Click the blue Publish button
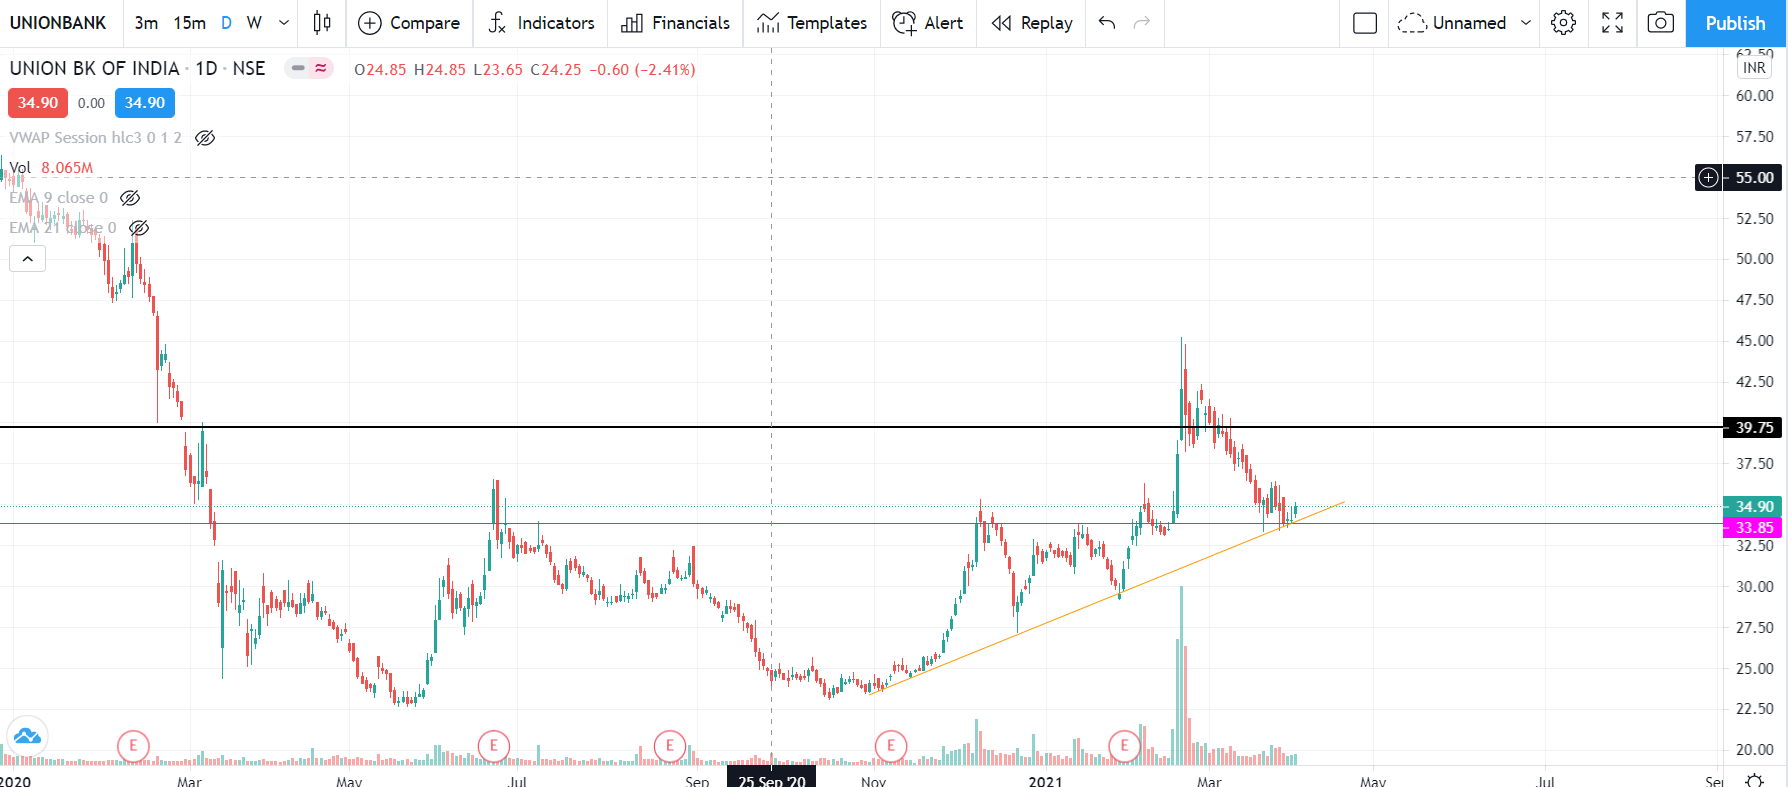 coord(1735,23)
